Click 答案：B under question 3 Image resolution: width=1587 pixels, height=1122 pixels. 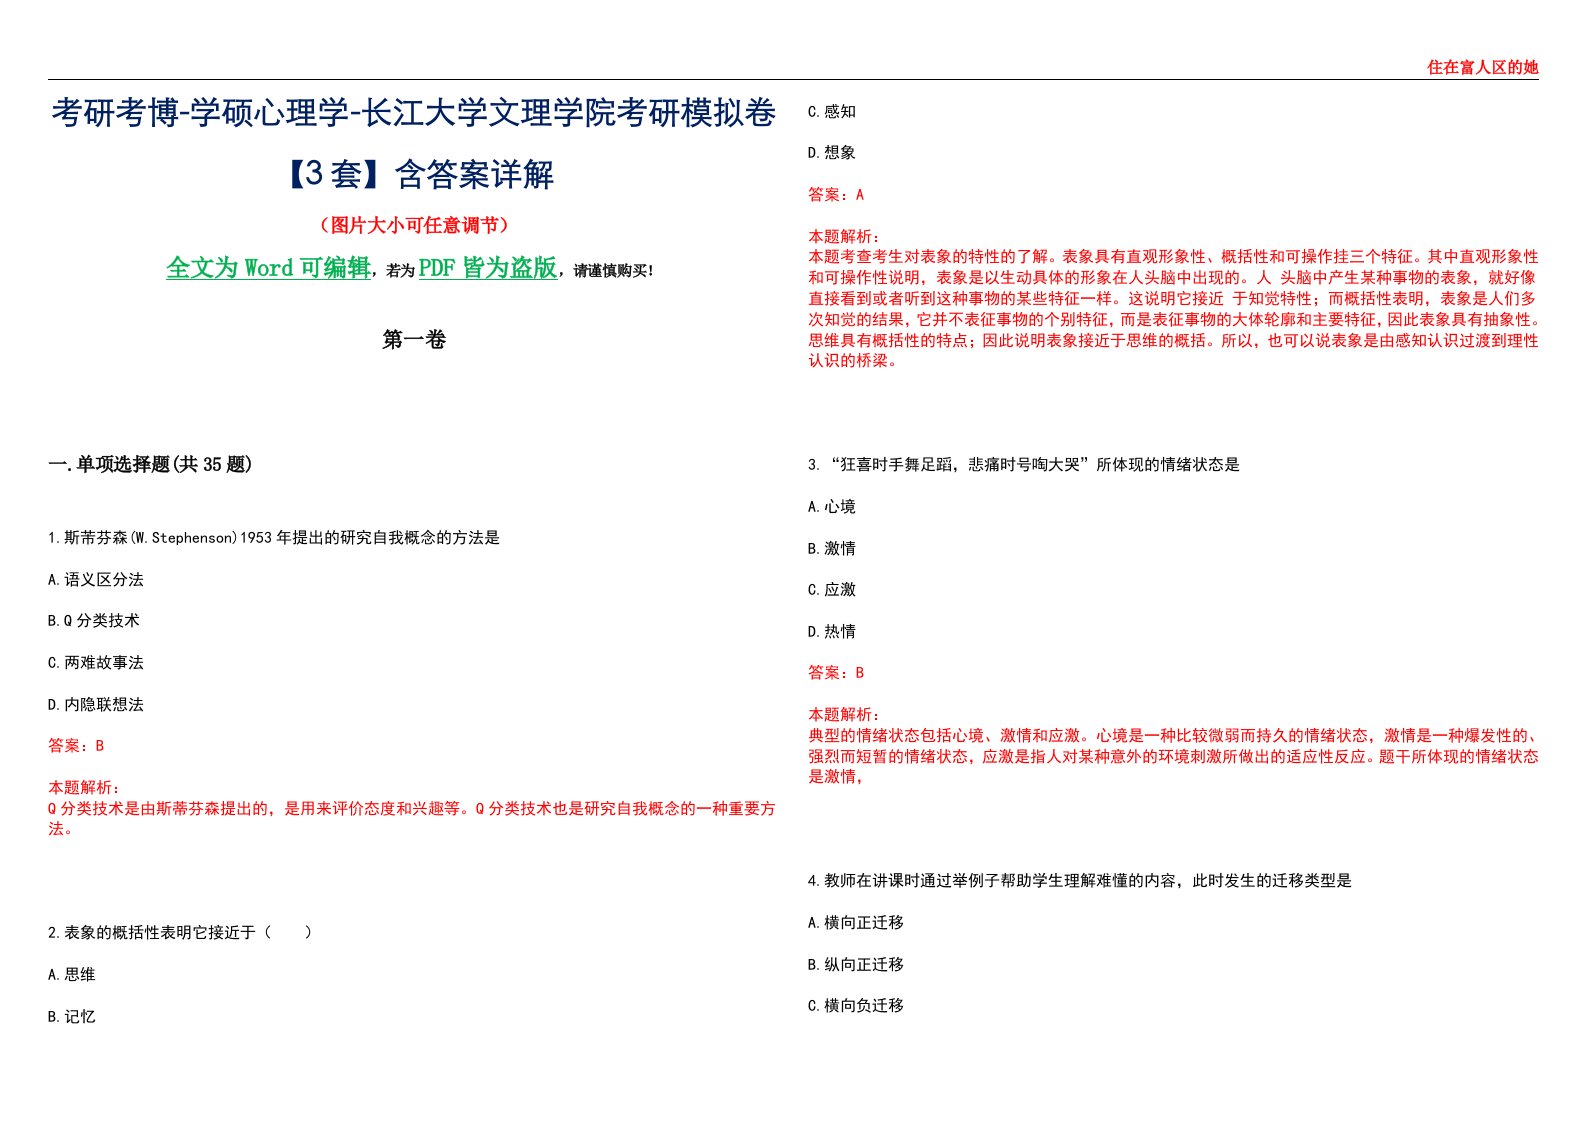click(x=836, y=673)
